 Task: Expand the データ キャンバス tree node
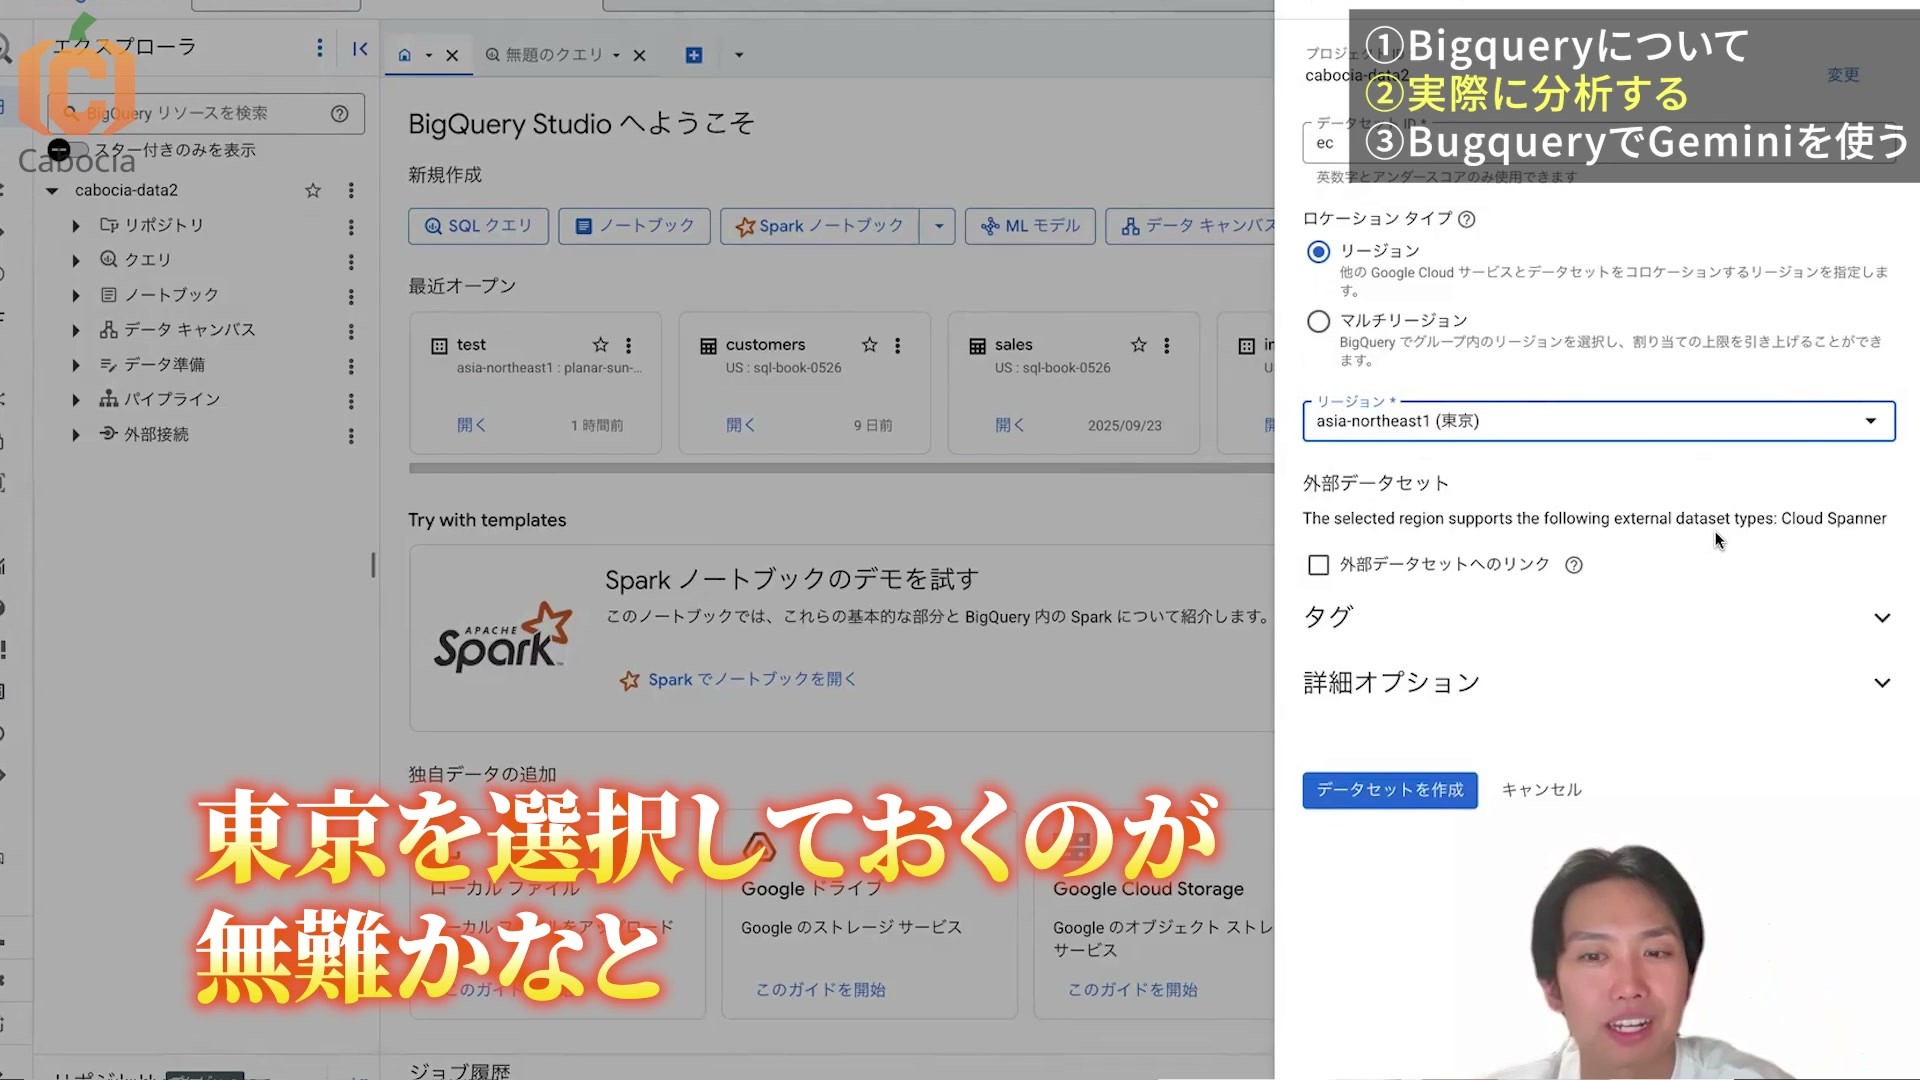76,330
